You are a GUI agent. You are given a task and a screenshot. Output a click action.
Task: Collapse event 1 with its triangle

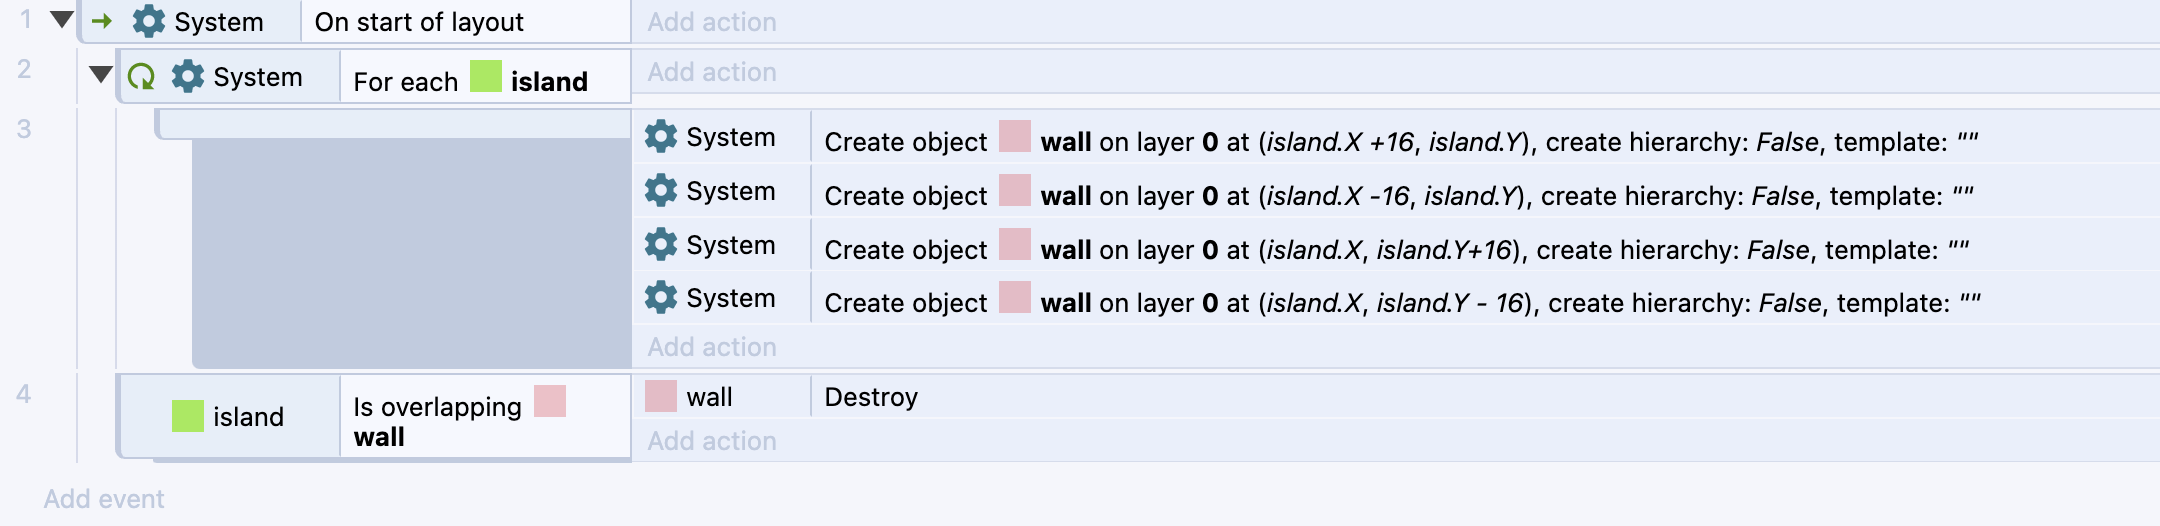[62, 19]
